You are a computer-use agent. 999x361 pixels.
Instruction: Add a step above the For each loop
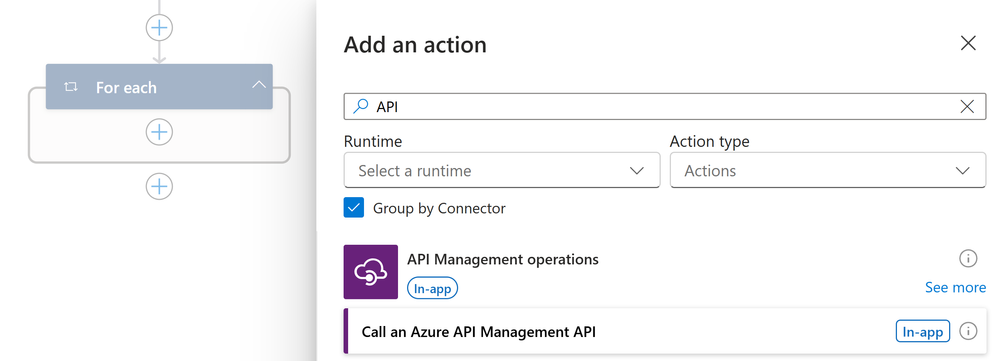coord(159,27)
